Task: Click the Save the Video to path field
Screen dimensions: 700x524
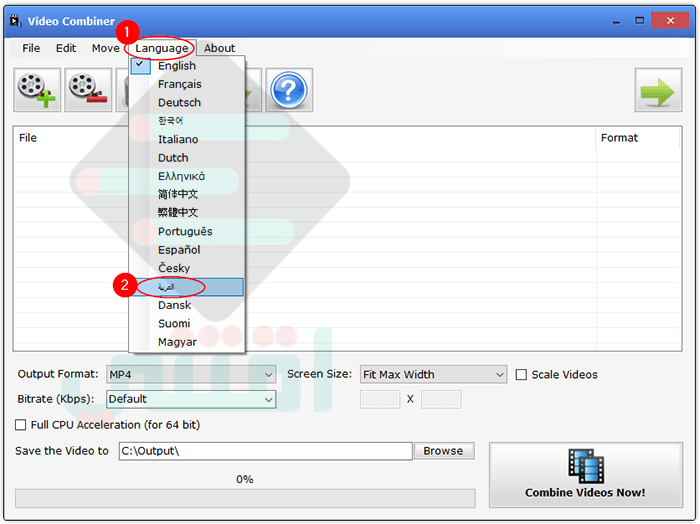Action: (265, 451)
